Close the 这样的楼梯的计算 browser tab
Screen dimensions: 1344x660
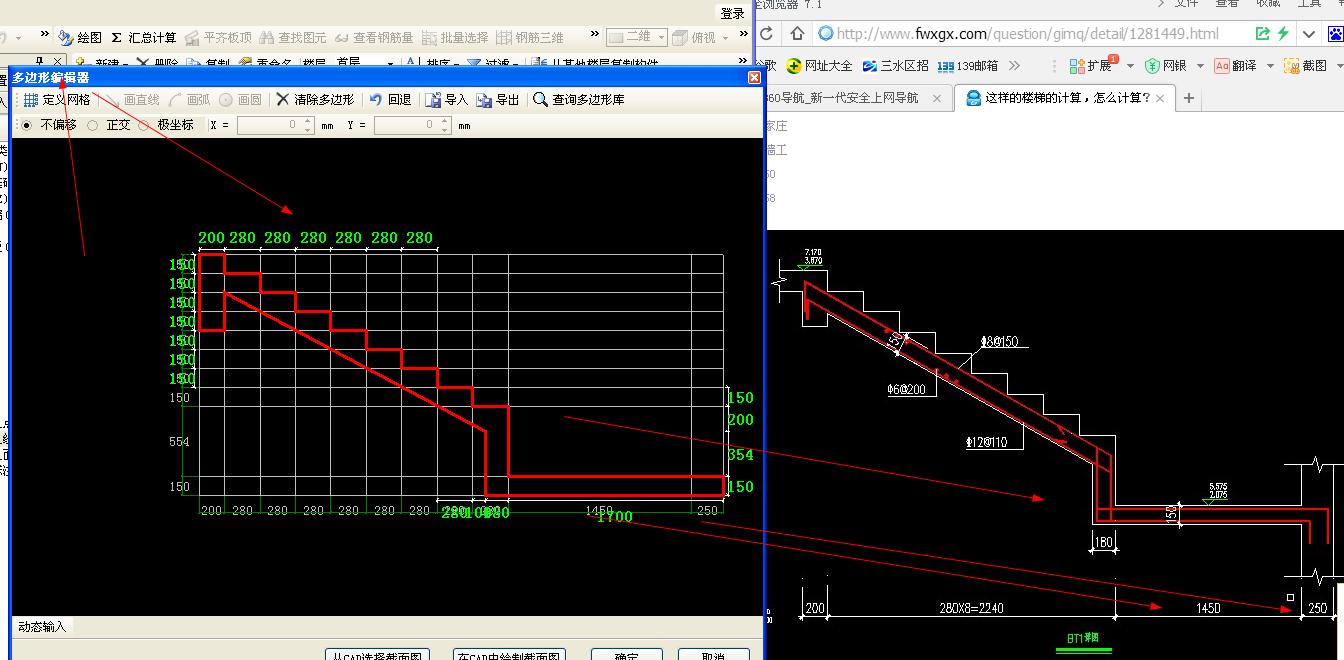coord(1161,98)
